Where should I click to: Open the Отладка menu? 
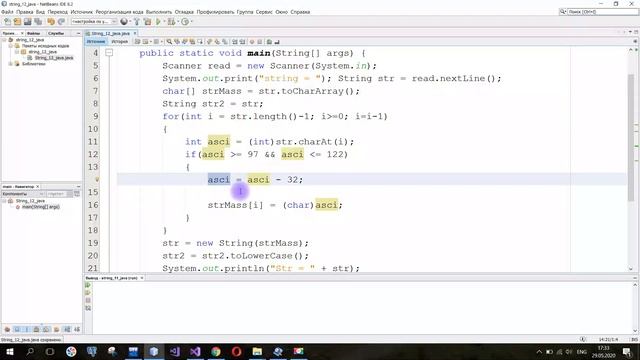click(184, 12)
